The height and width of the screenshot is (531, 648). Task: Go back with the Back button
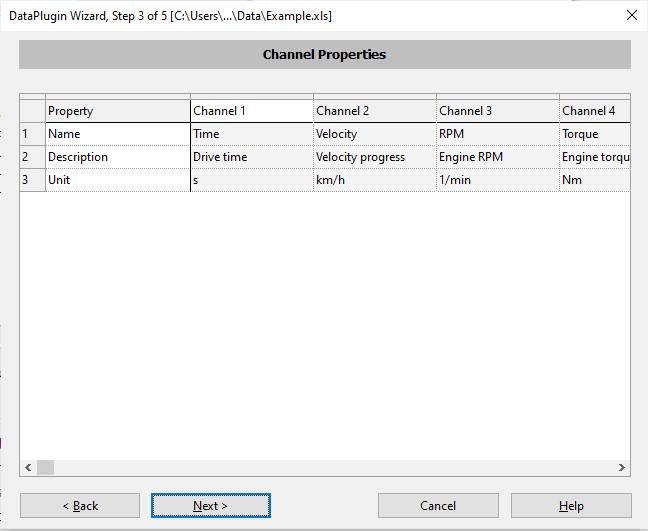click(80, 506)
